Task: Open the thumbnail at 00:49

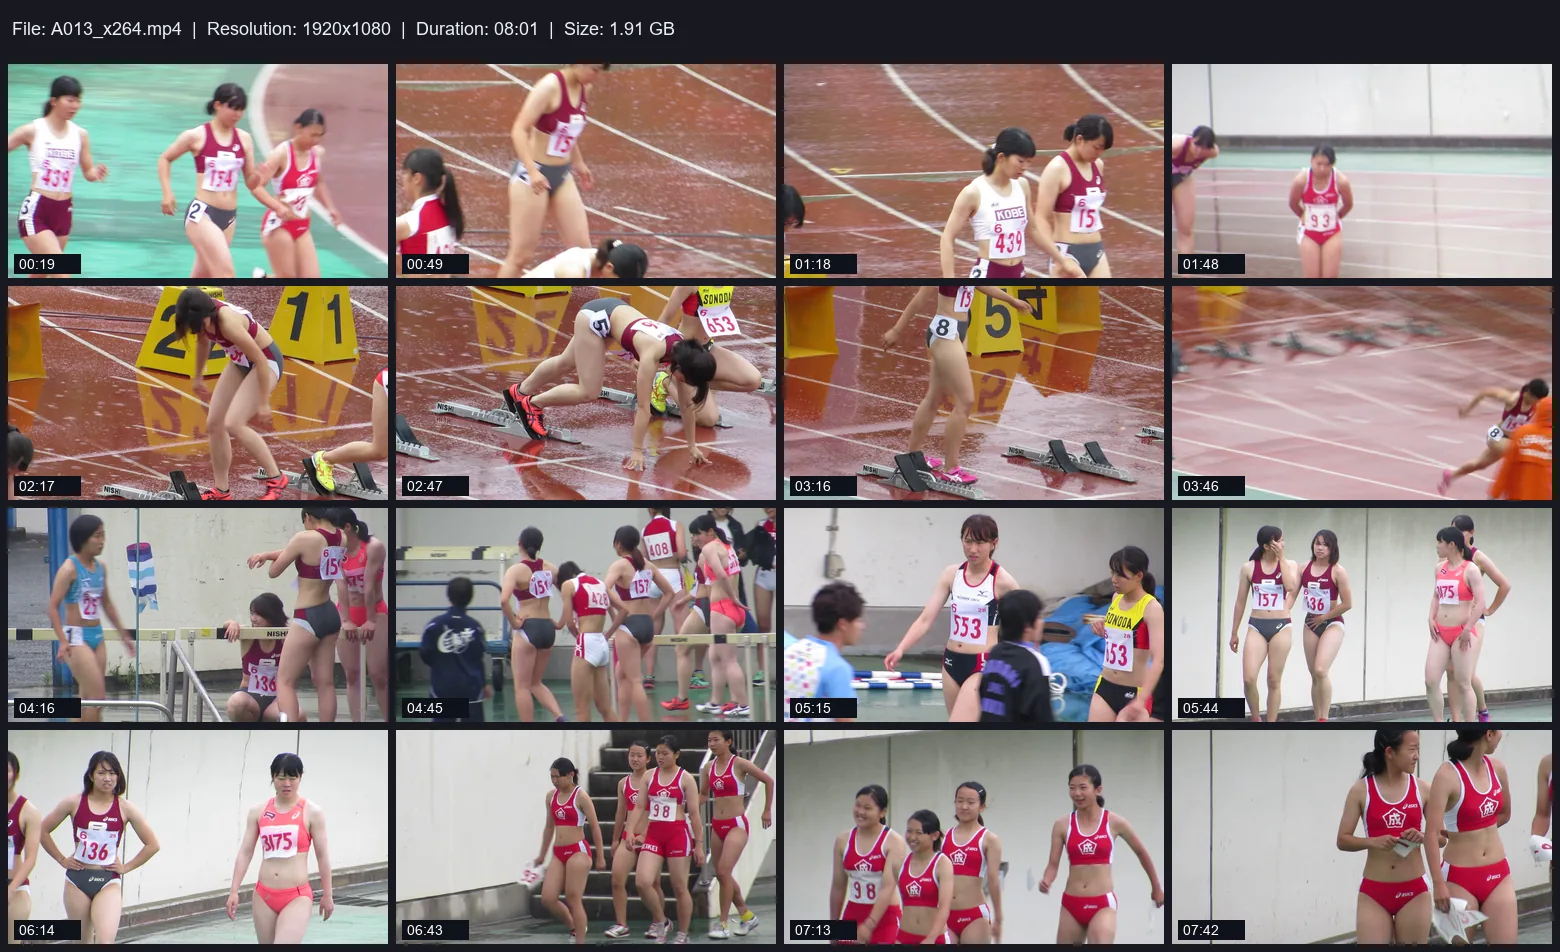Action: [586, 171]
